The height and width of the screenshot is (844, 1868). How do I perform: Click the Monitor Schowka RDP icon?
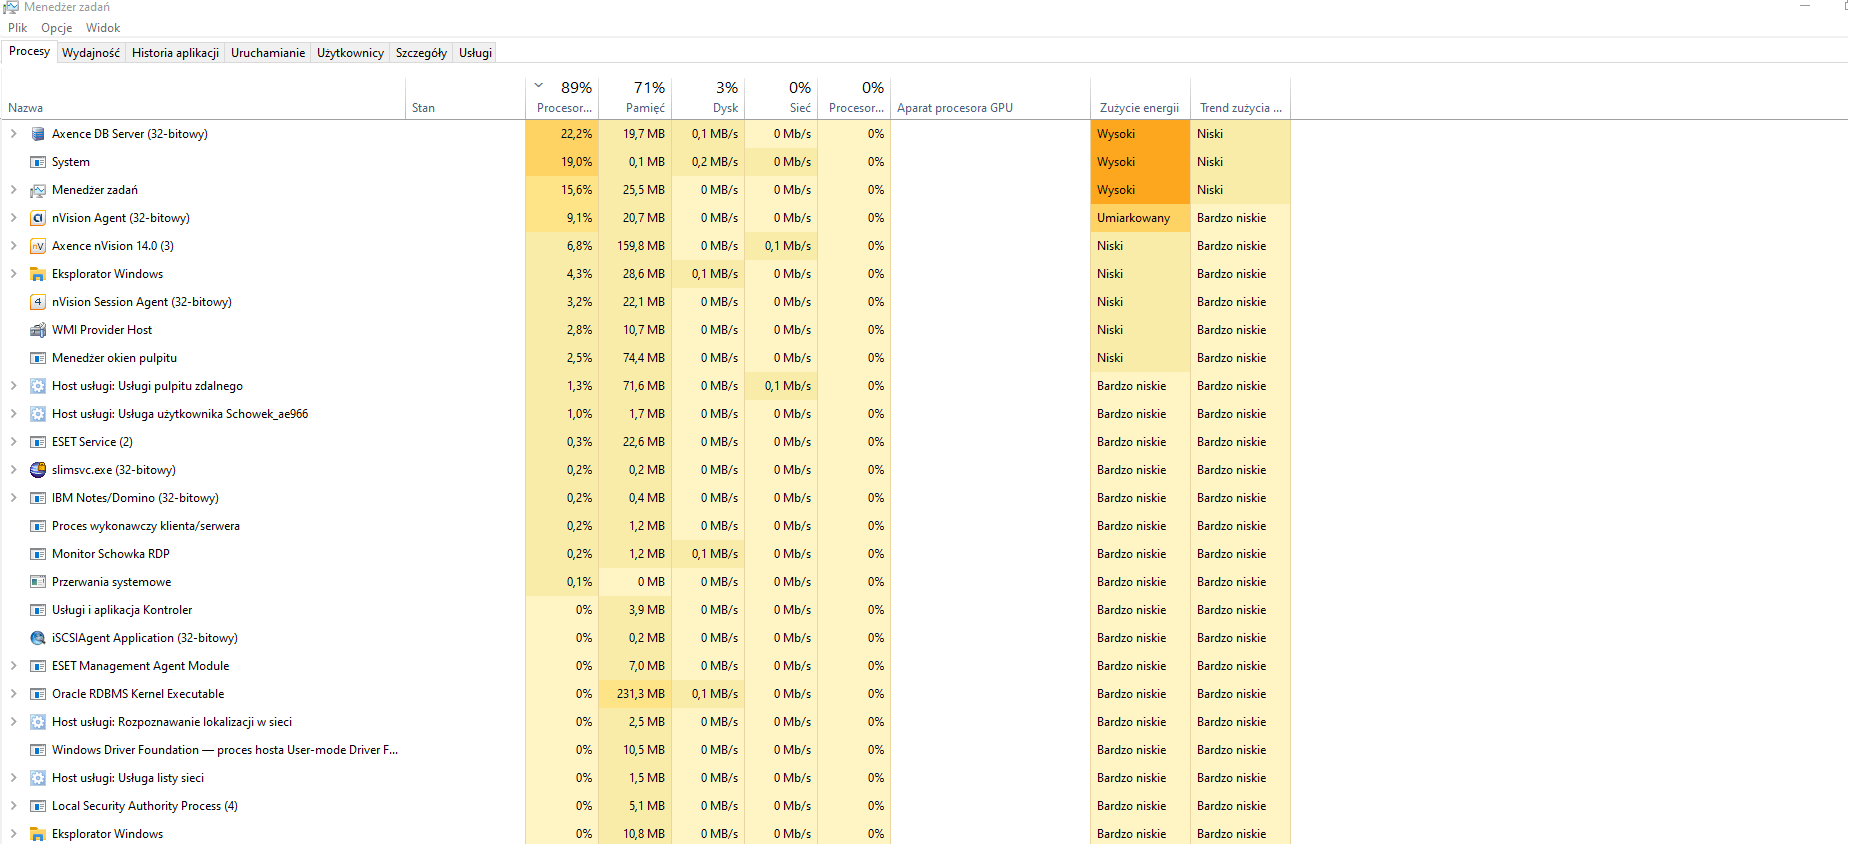tap(38, 554)
